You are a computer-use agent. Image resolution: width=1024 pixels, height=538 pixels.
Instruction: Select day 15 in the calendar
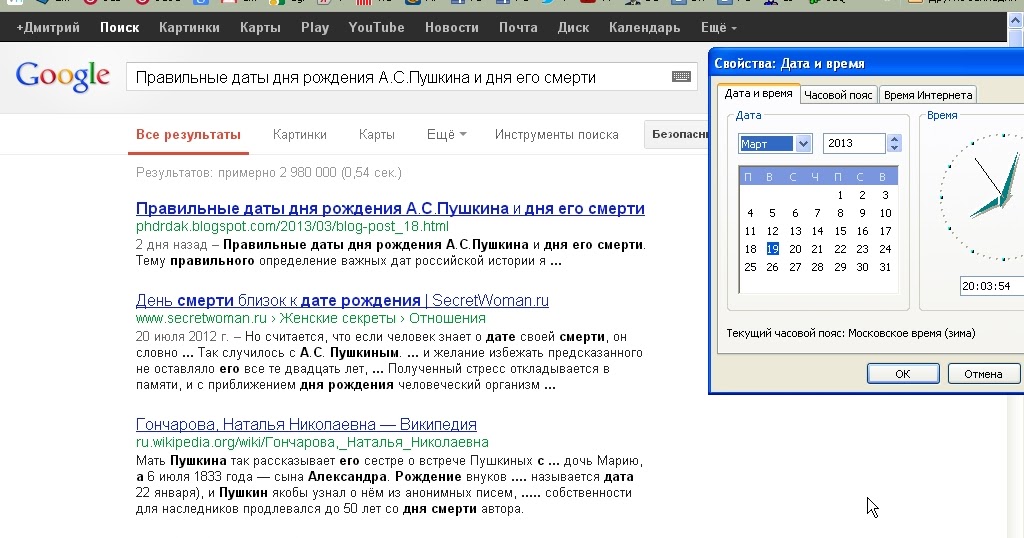[840, 231]
